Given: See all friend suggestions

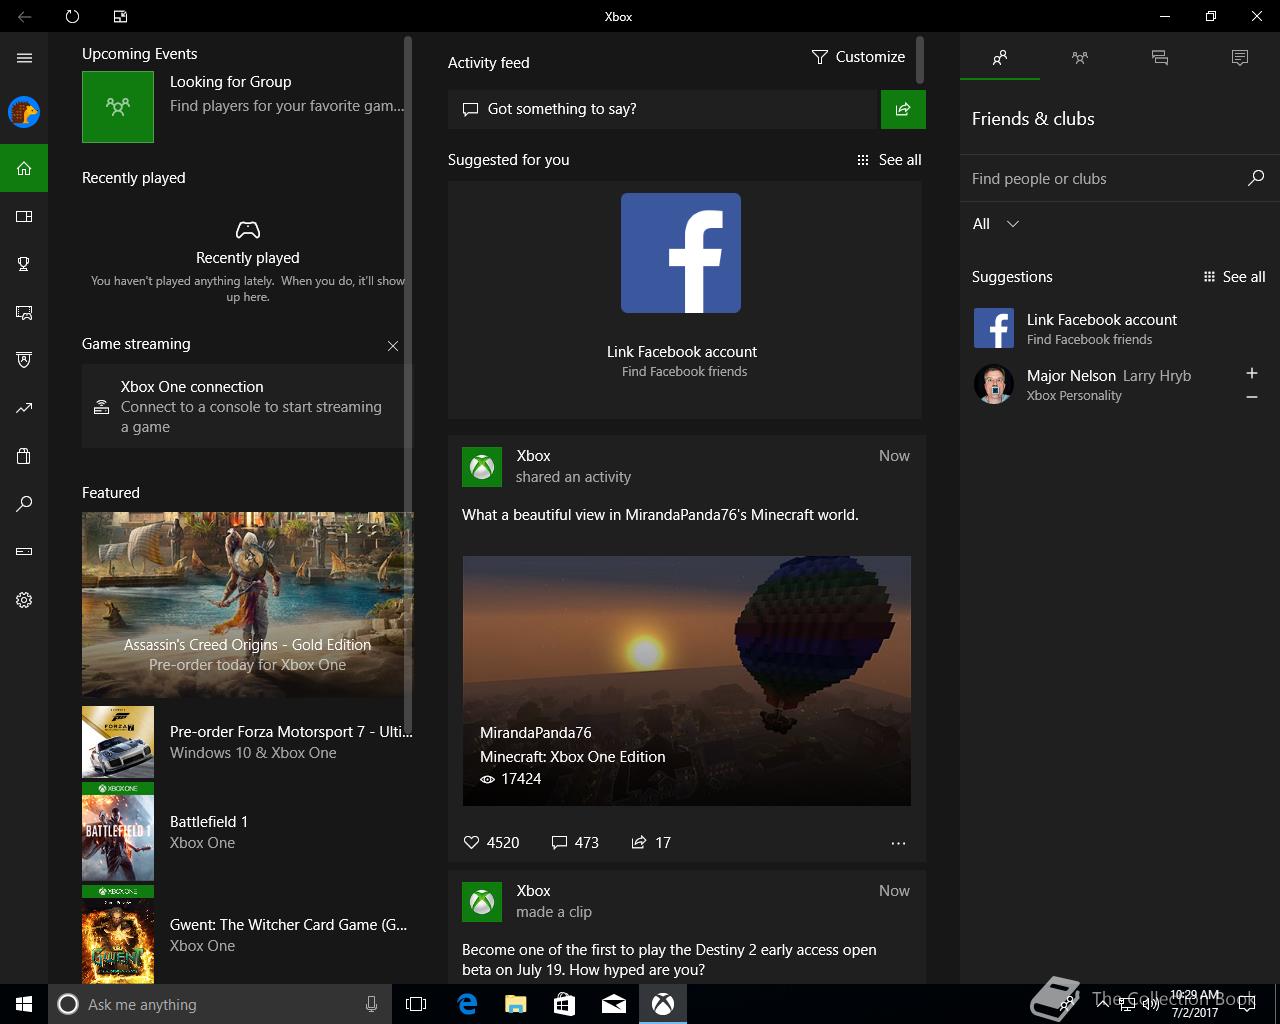Looking at the screenshot, I should 1234,277.
